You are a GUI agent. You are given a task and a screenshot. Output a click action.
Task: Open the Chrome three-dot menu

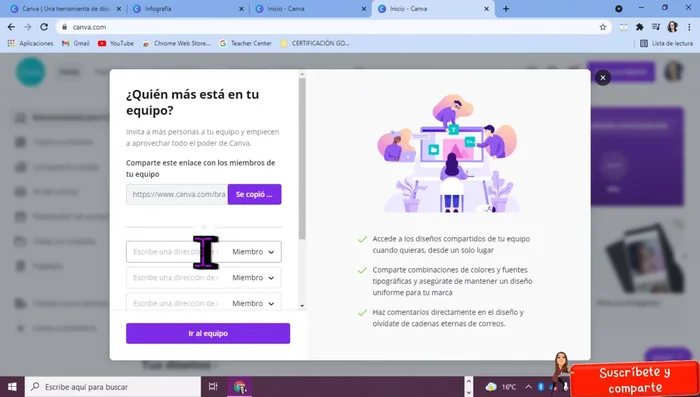689,27
